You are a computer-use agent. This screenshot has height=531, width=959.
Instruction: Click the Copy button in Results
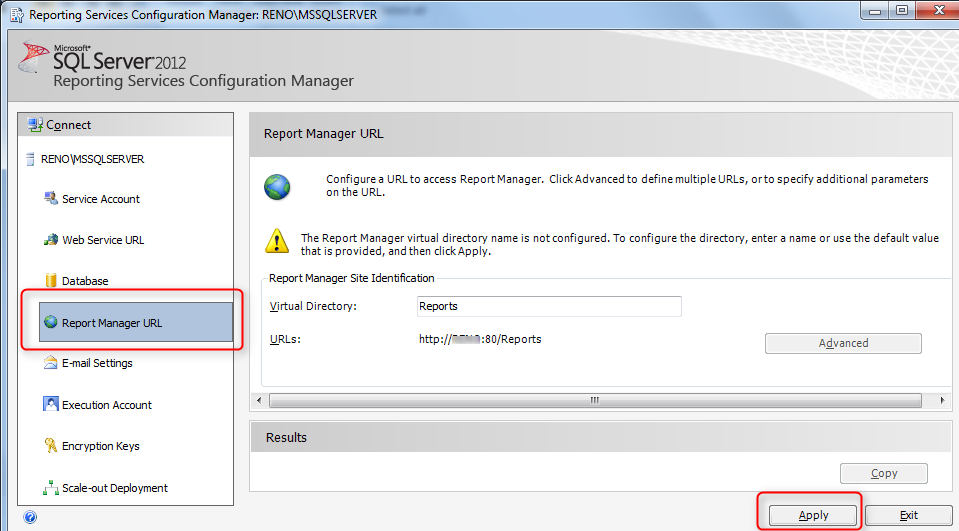[x=884, y=473]
